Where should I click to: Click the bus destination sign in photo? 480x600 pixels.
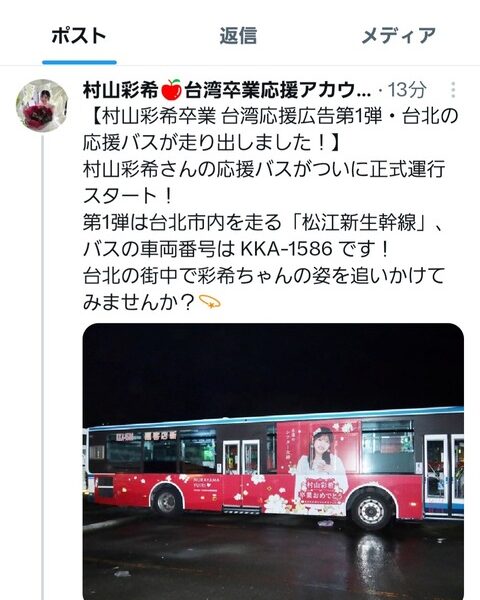tap(146, 436)
